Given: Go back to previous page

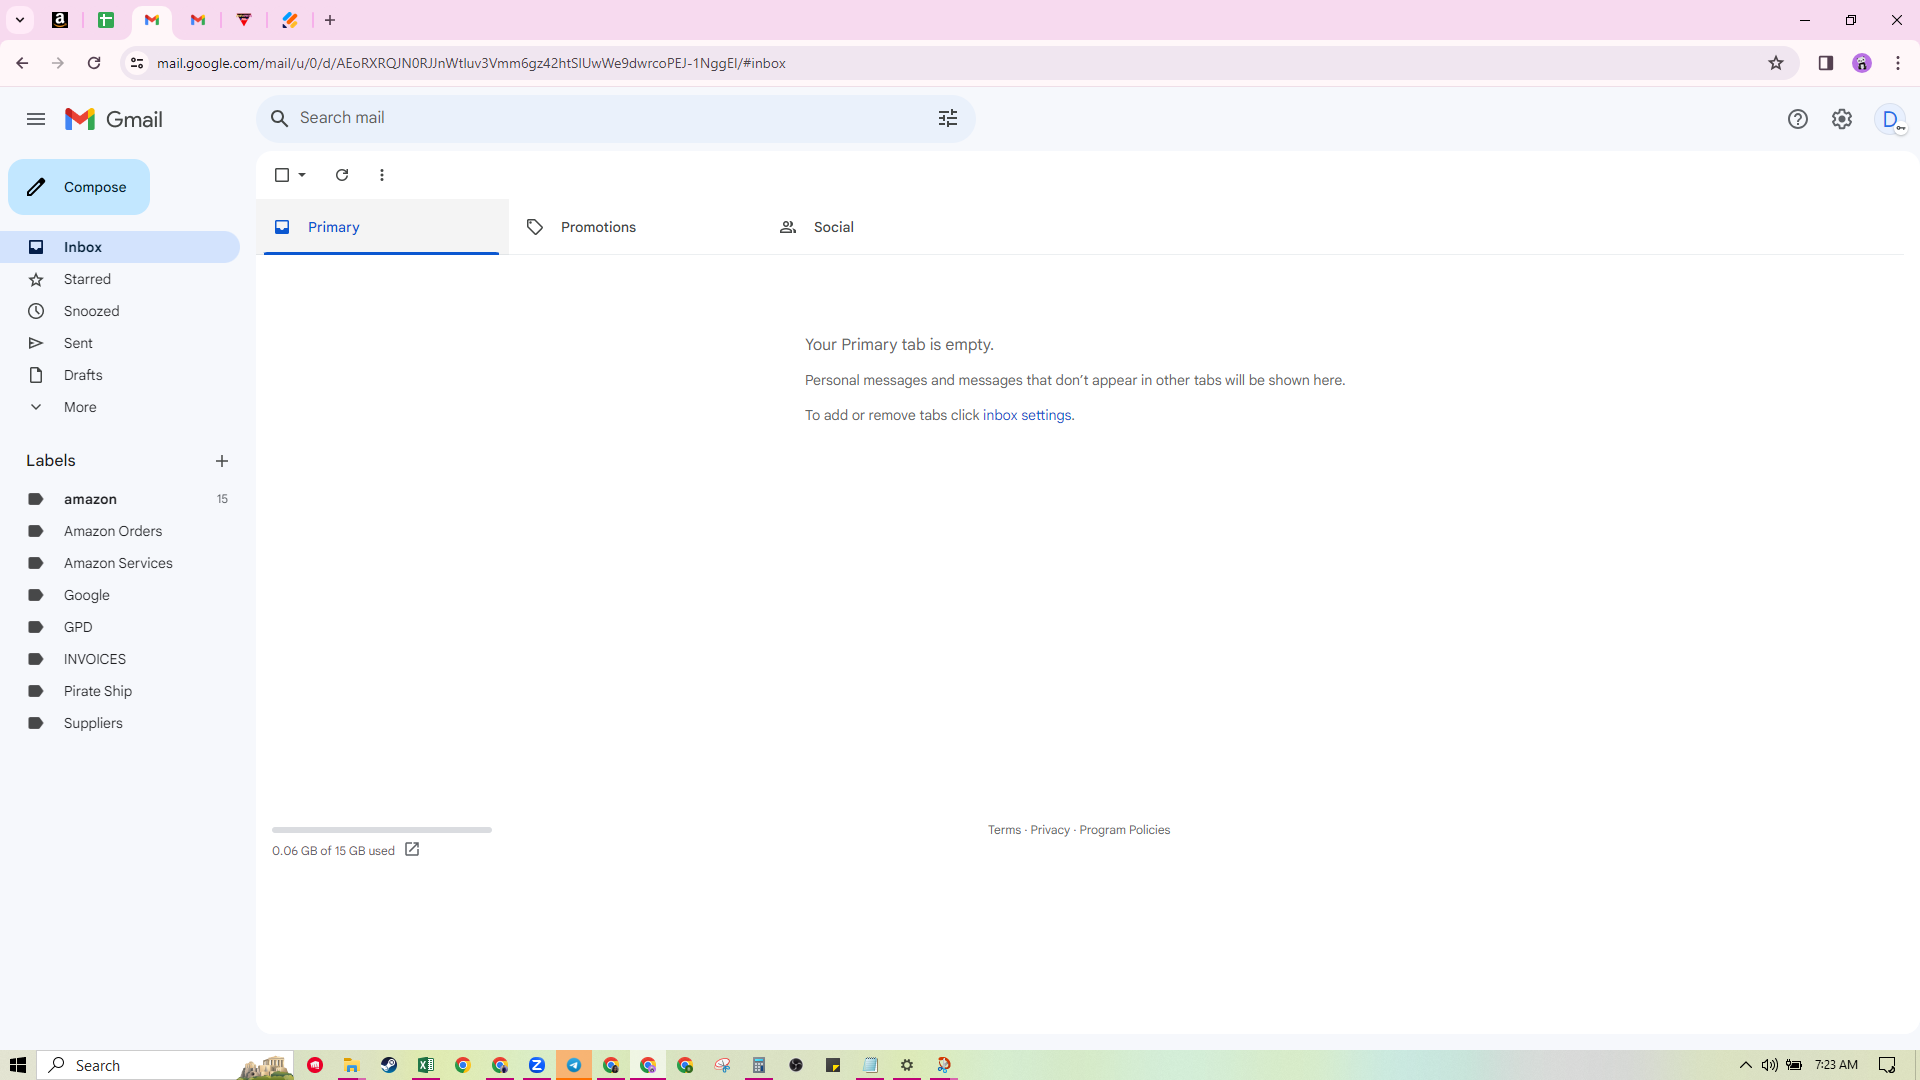Looking at the screenshot, I should coord(22,63).
